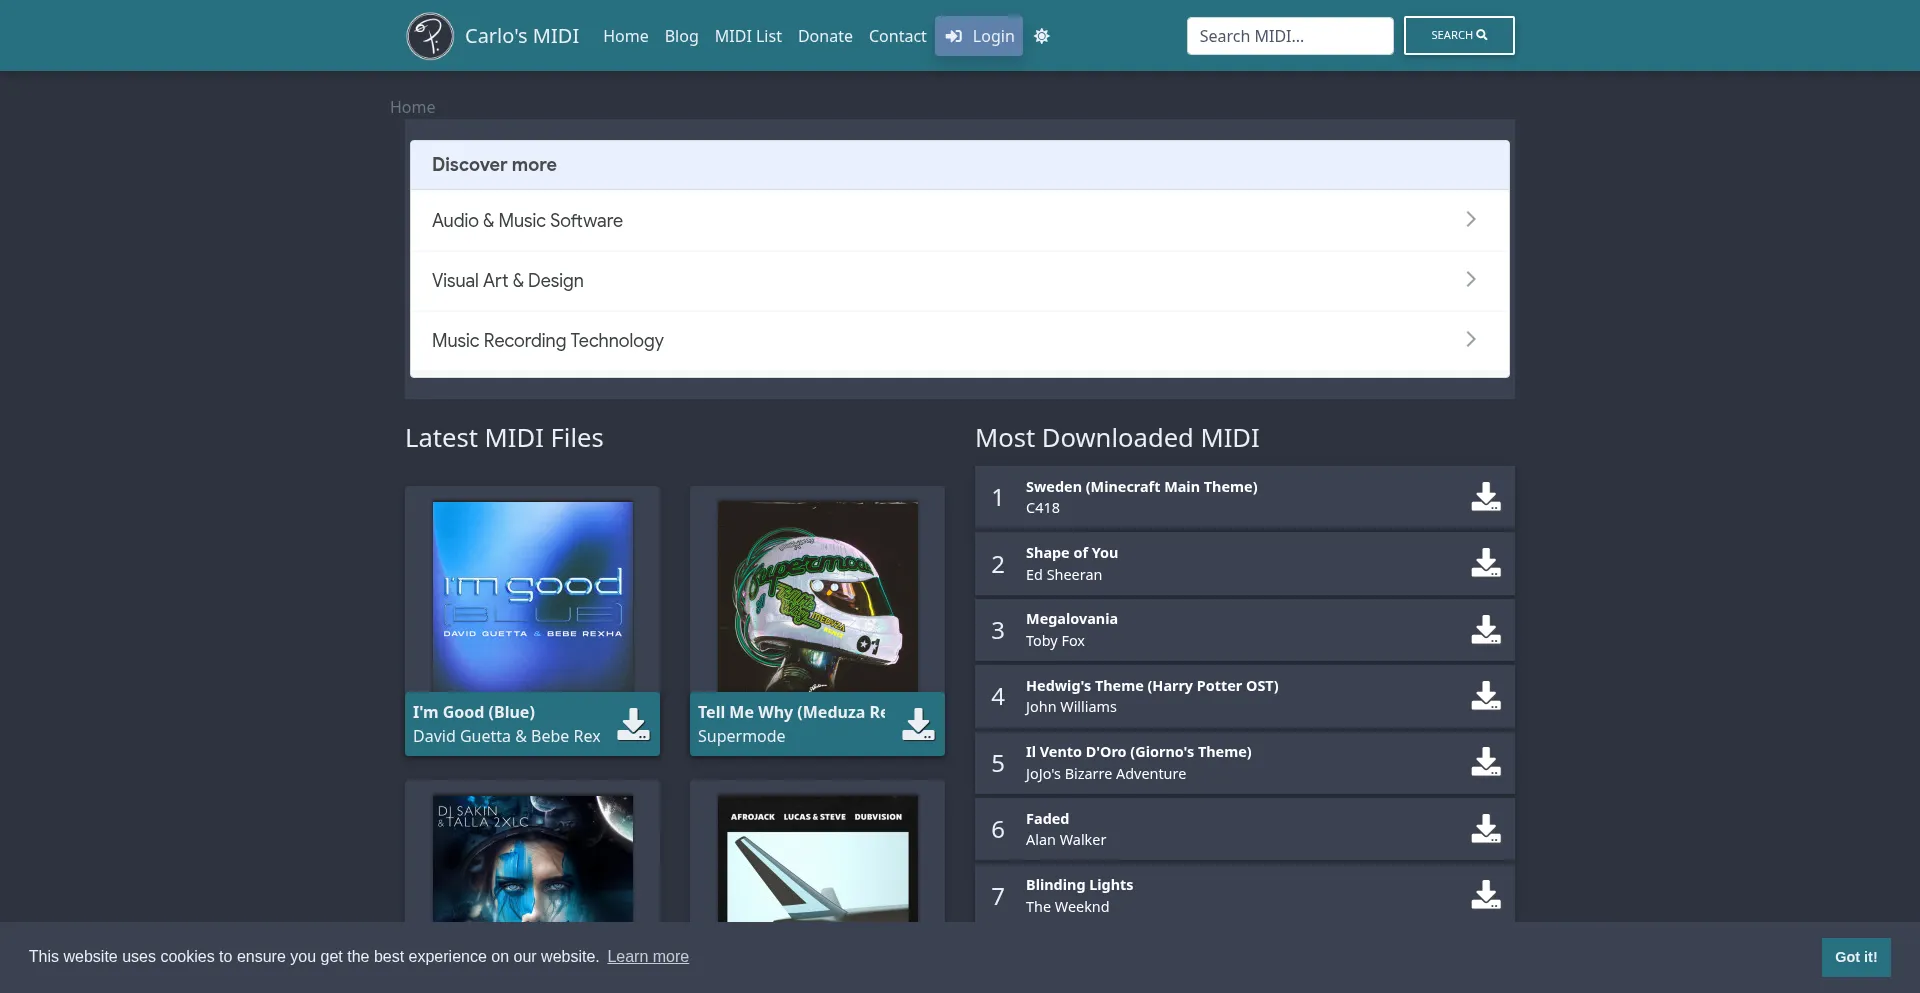Open Megalovania song title
Image resolution: width=1920 pixels, height=993 pixels.
click(x=1072, y=619)
